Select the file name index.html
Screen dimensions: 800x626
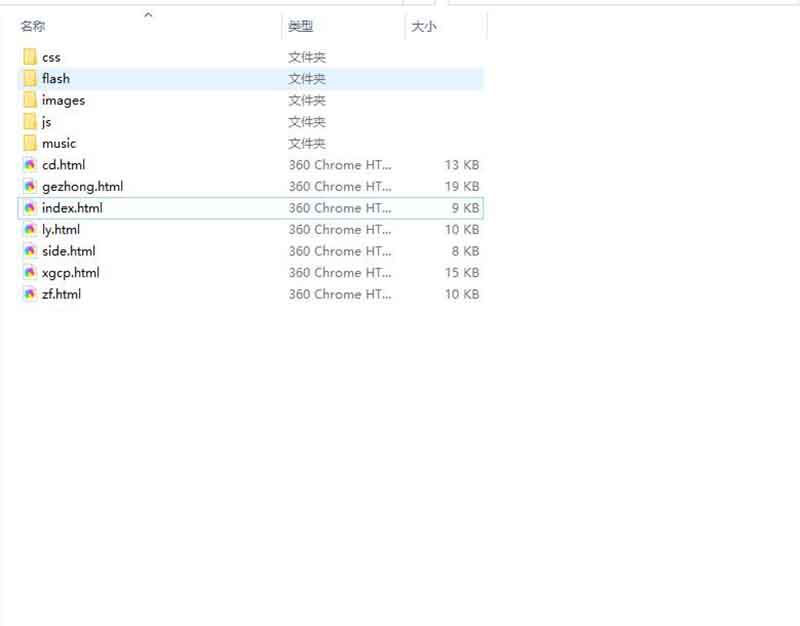click(x=72, y=208)
